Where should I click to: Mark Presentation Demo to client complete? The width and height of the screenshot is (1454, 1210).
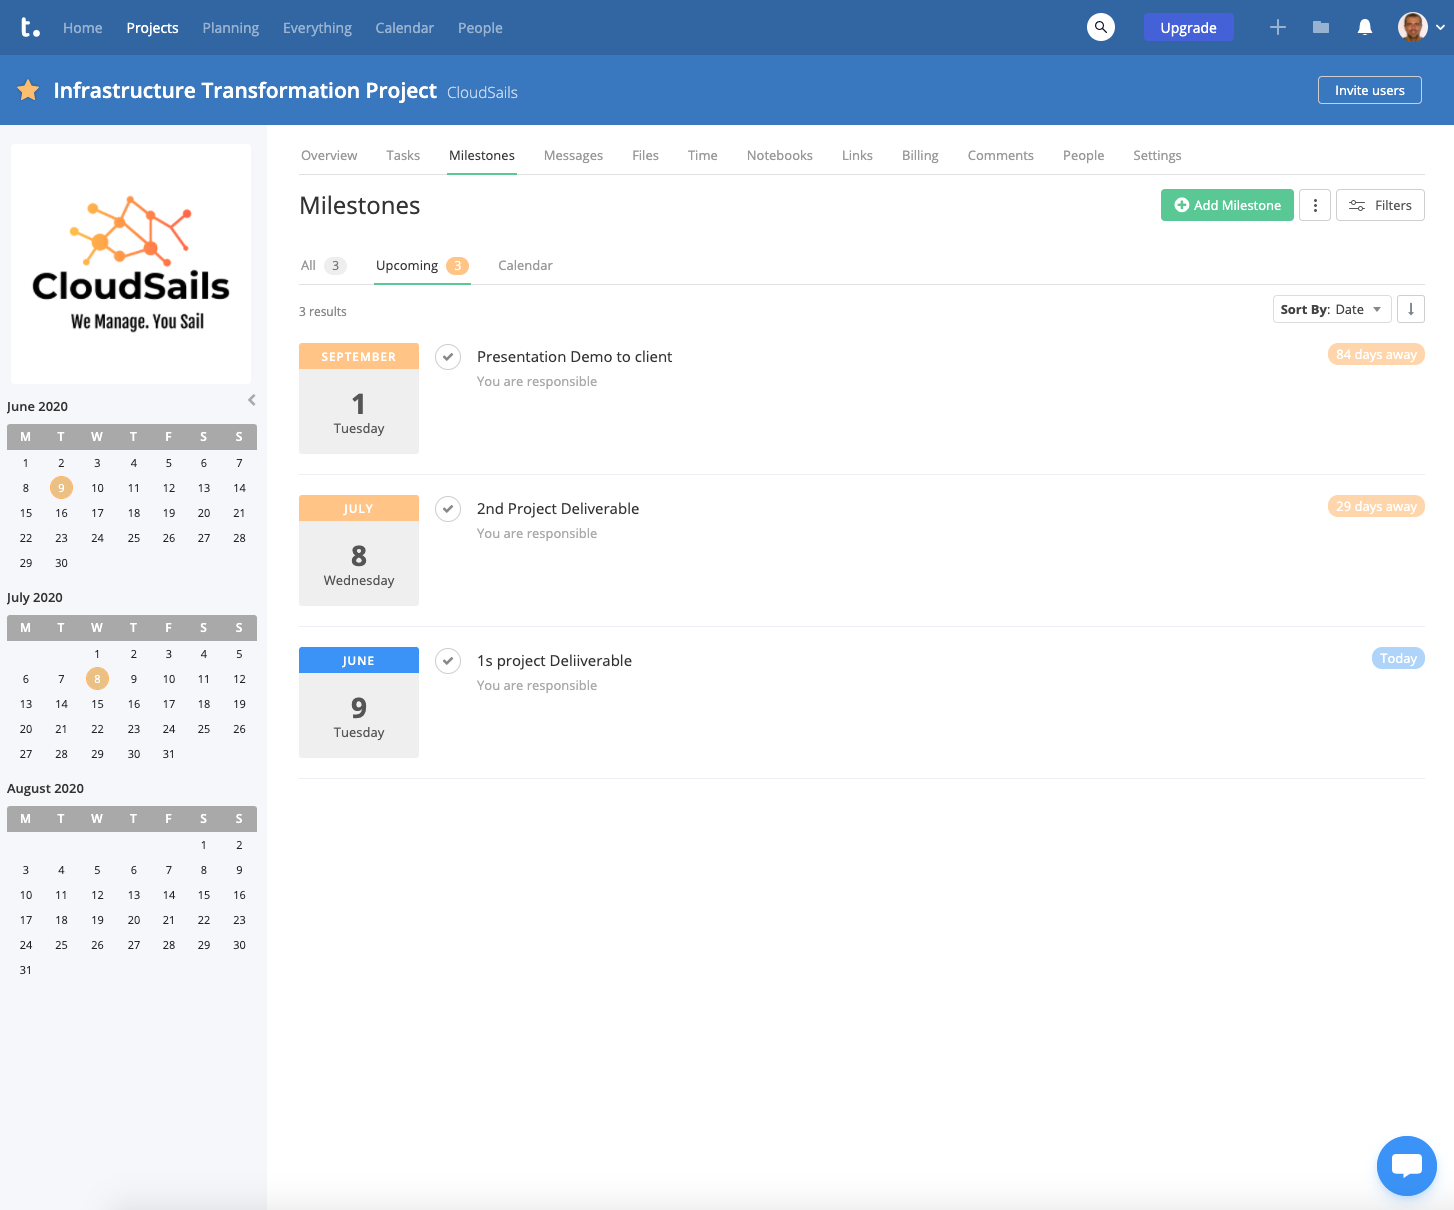[448, 357]
